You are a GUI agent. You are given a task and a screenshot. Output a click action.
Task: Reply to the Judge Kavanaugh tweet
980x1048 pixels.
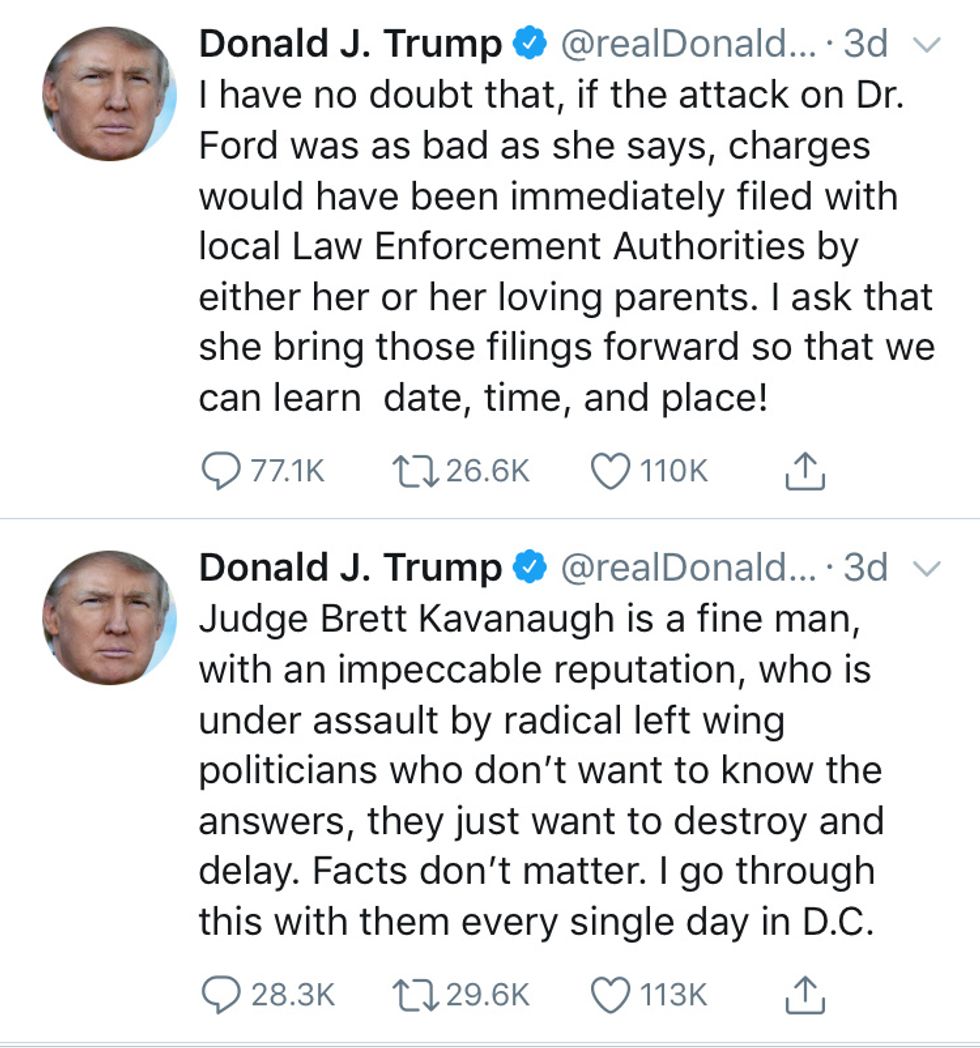coord(217,995)
